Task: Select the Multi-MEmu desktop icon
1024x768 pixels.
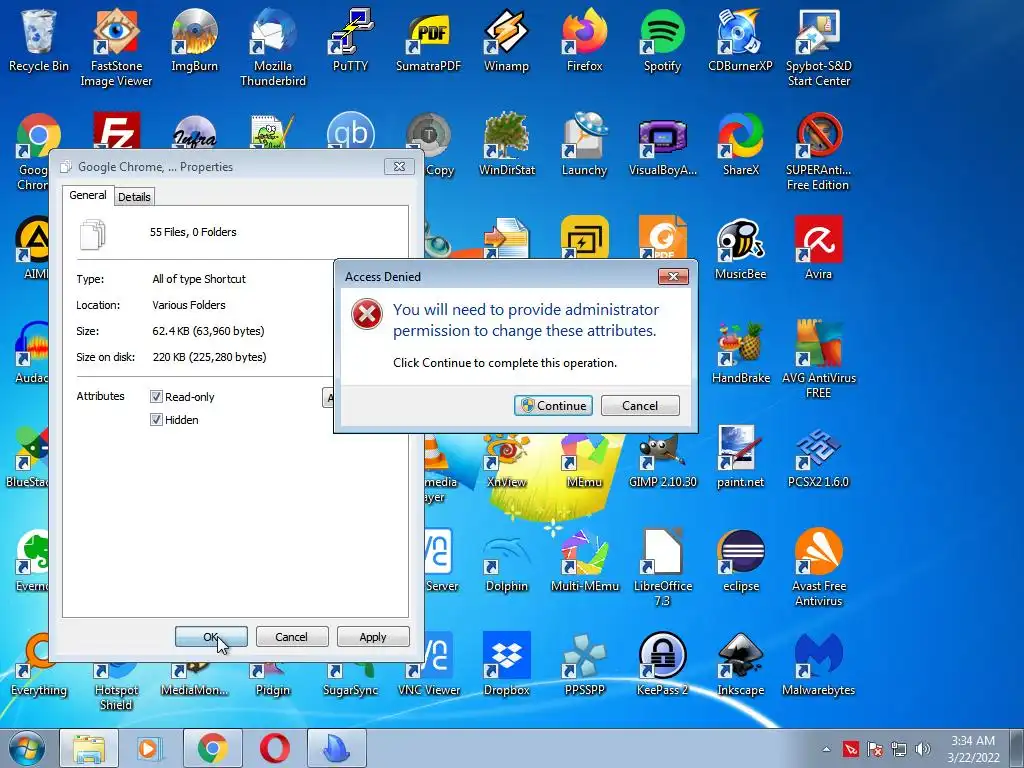Action: point(584,560)
